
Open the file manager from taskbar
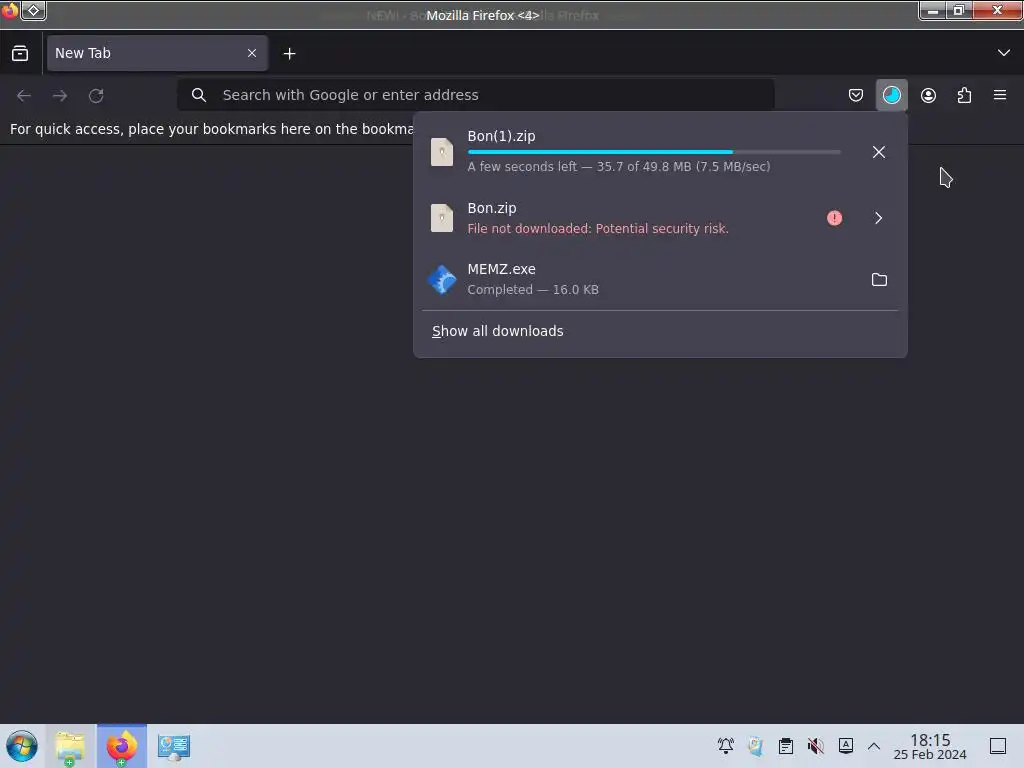click(x=70, y=746)
